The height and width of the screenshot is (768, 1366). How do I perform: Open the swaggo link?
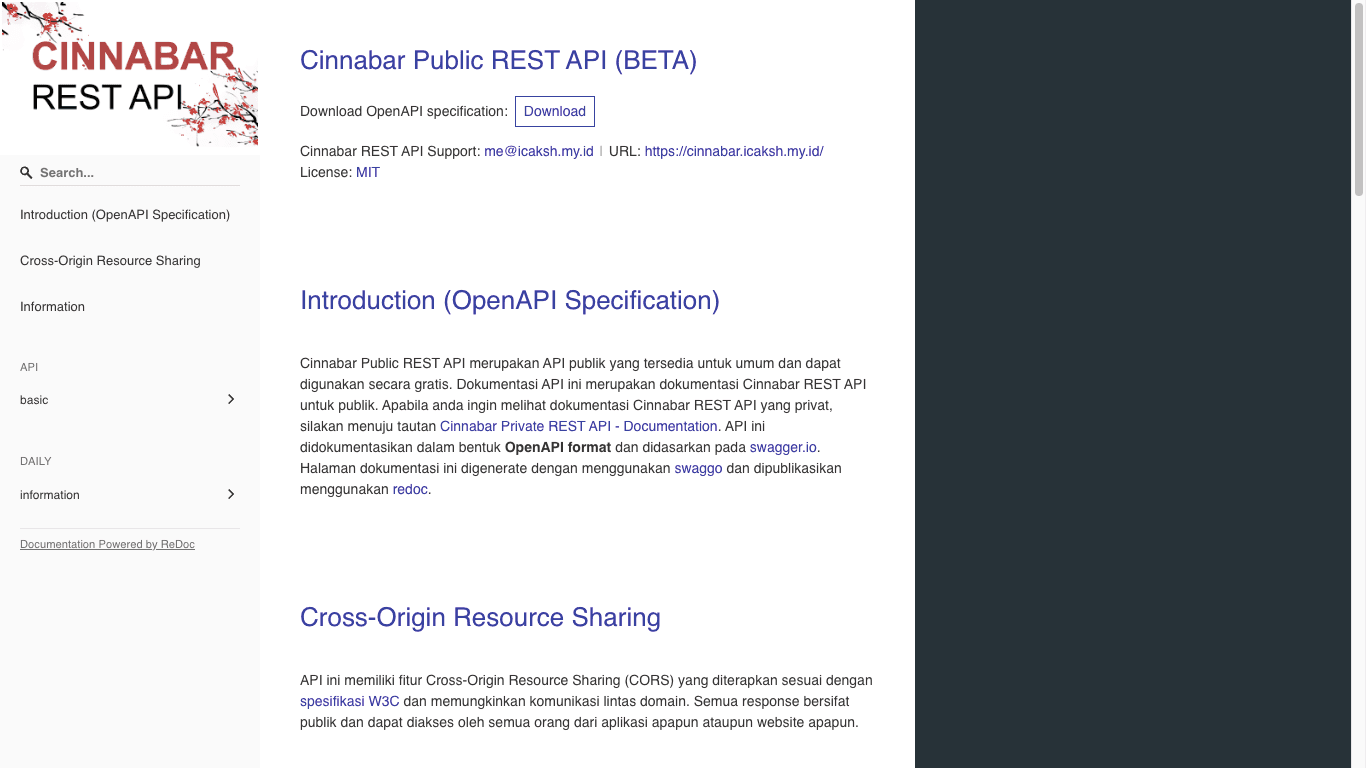tap(698, 468)
